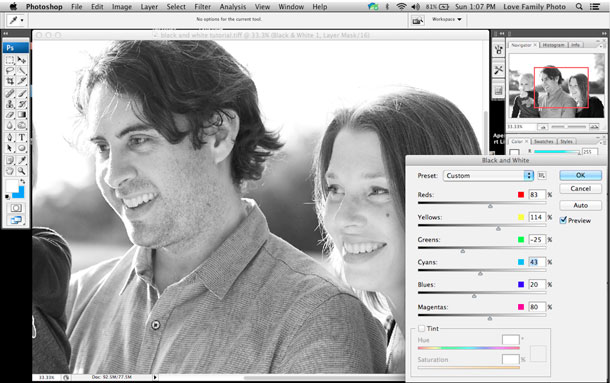Open the status bar info arrow menu

[155, 377]
